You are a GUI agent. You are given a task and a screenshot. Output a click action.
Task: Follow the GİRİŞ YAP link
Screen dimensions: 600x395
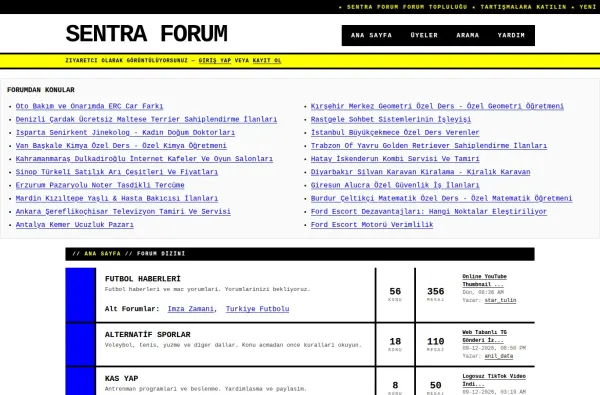click(215, 60)
